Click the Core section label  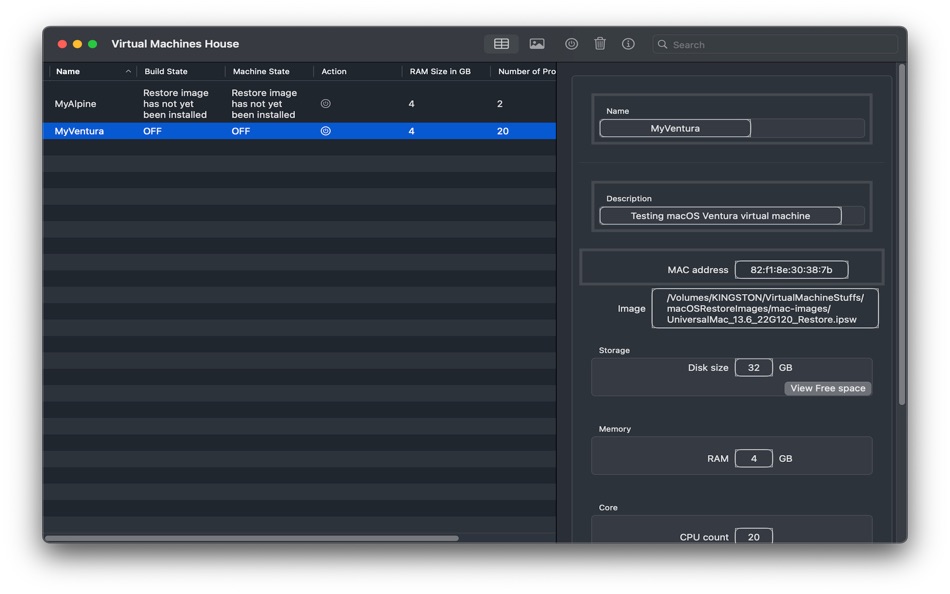click(x=608, y=507)
